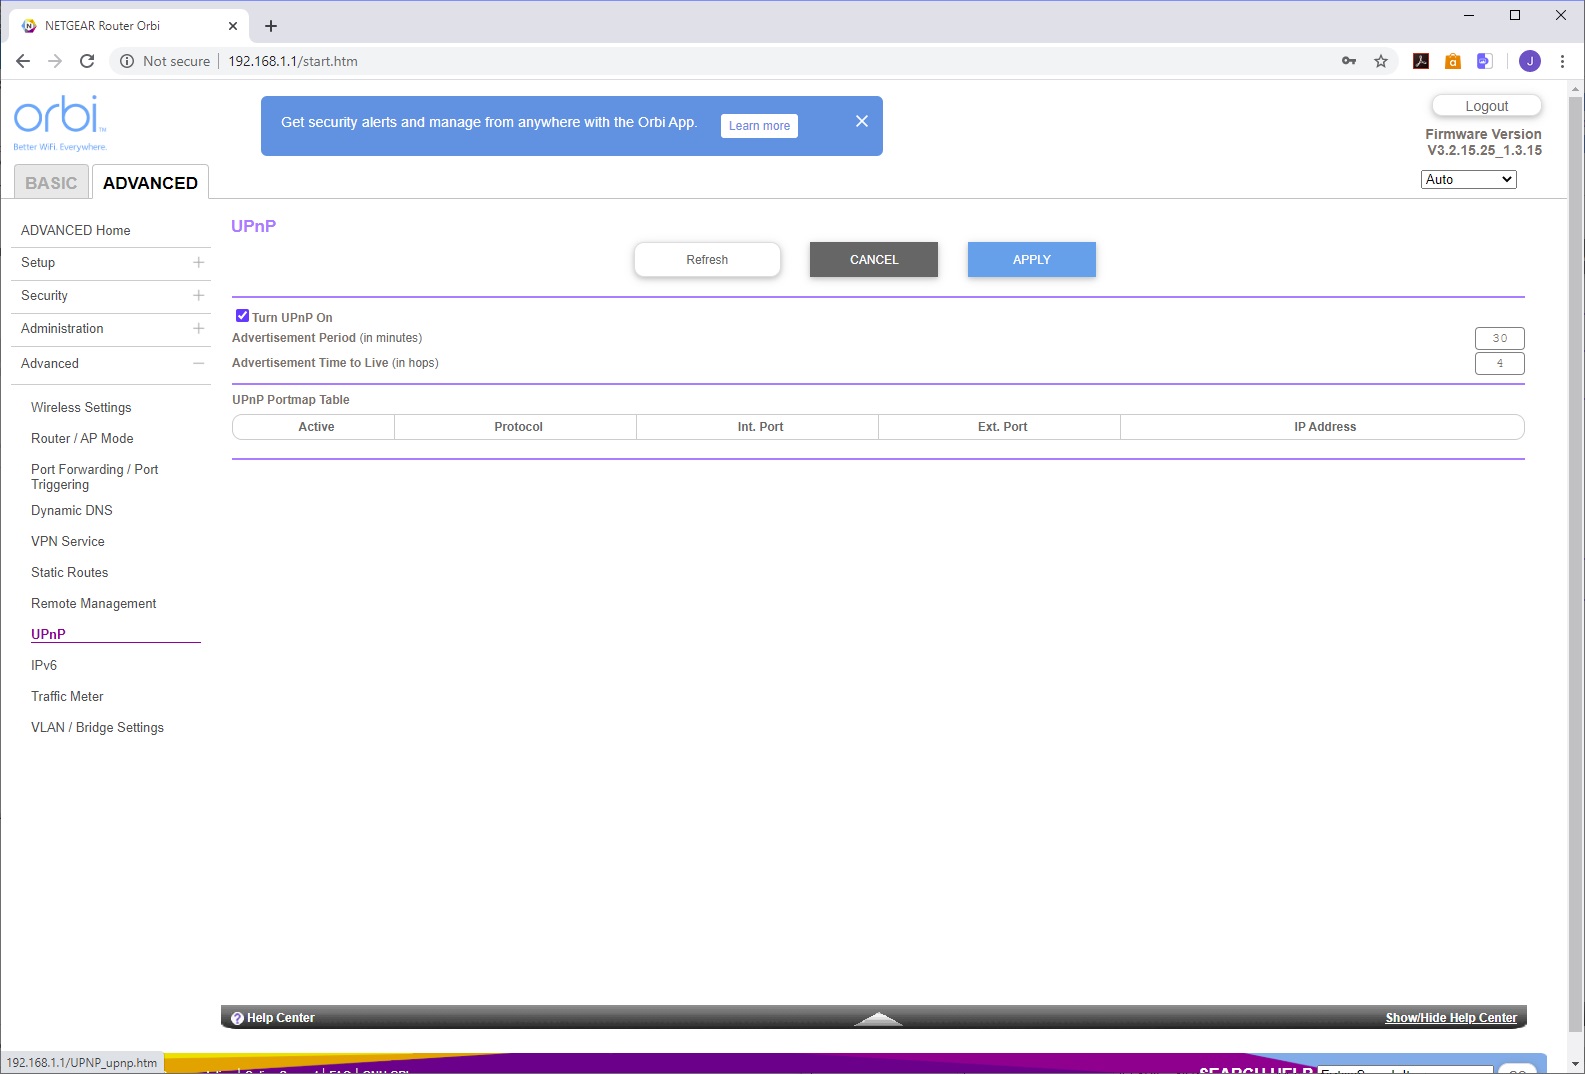
Task: Close the NETGEAR Router Orbi tab
Action: point(233,26)
